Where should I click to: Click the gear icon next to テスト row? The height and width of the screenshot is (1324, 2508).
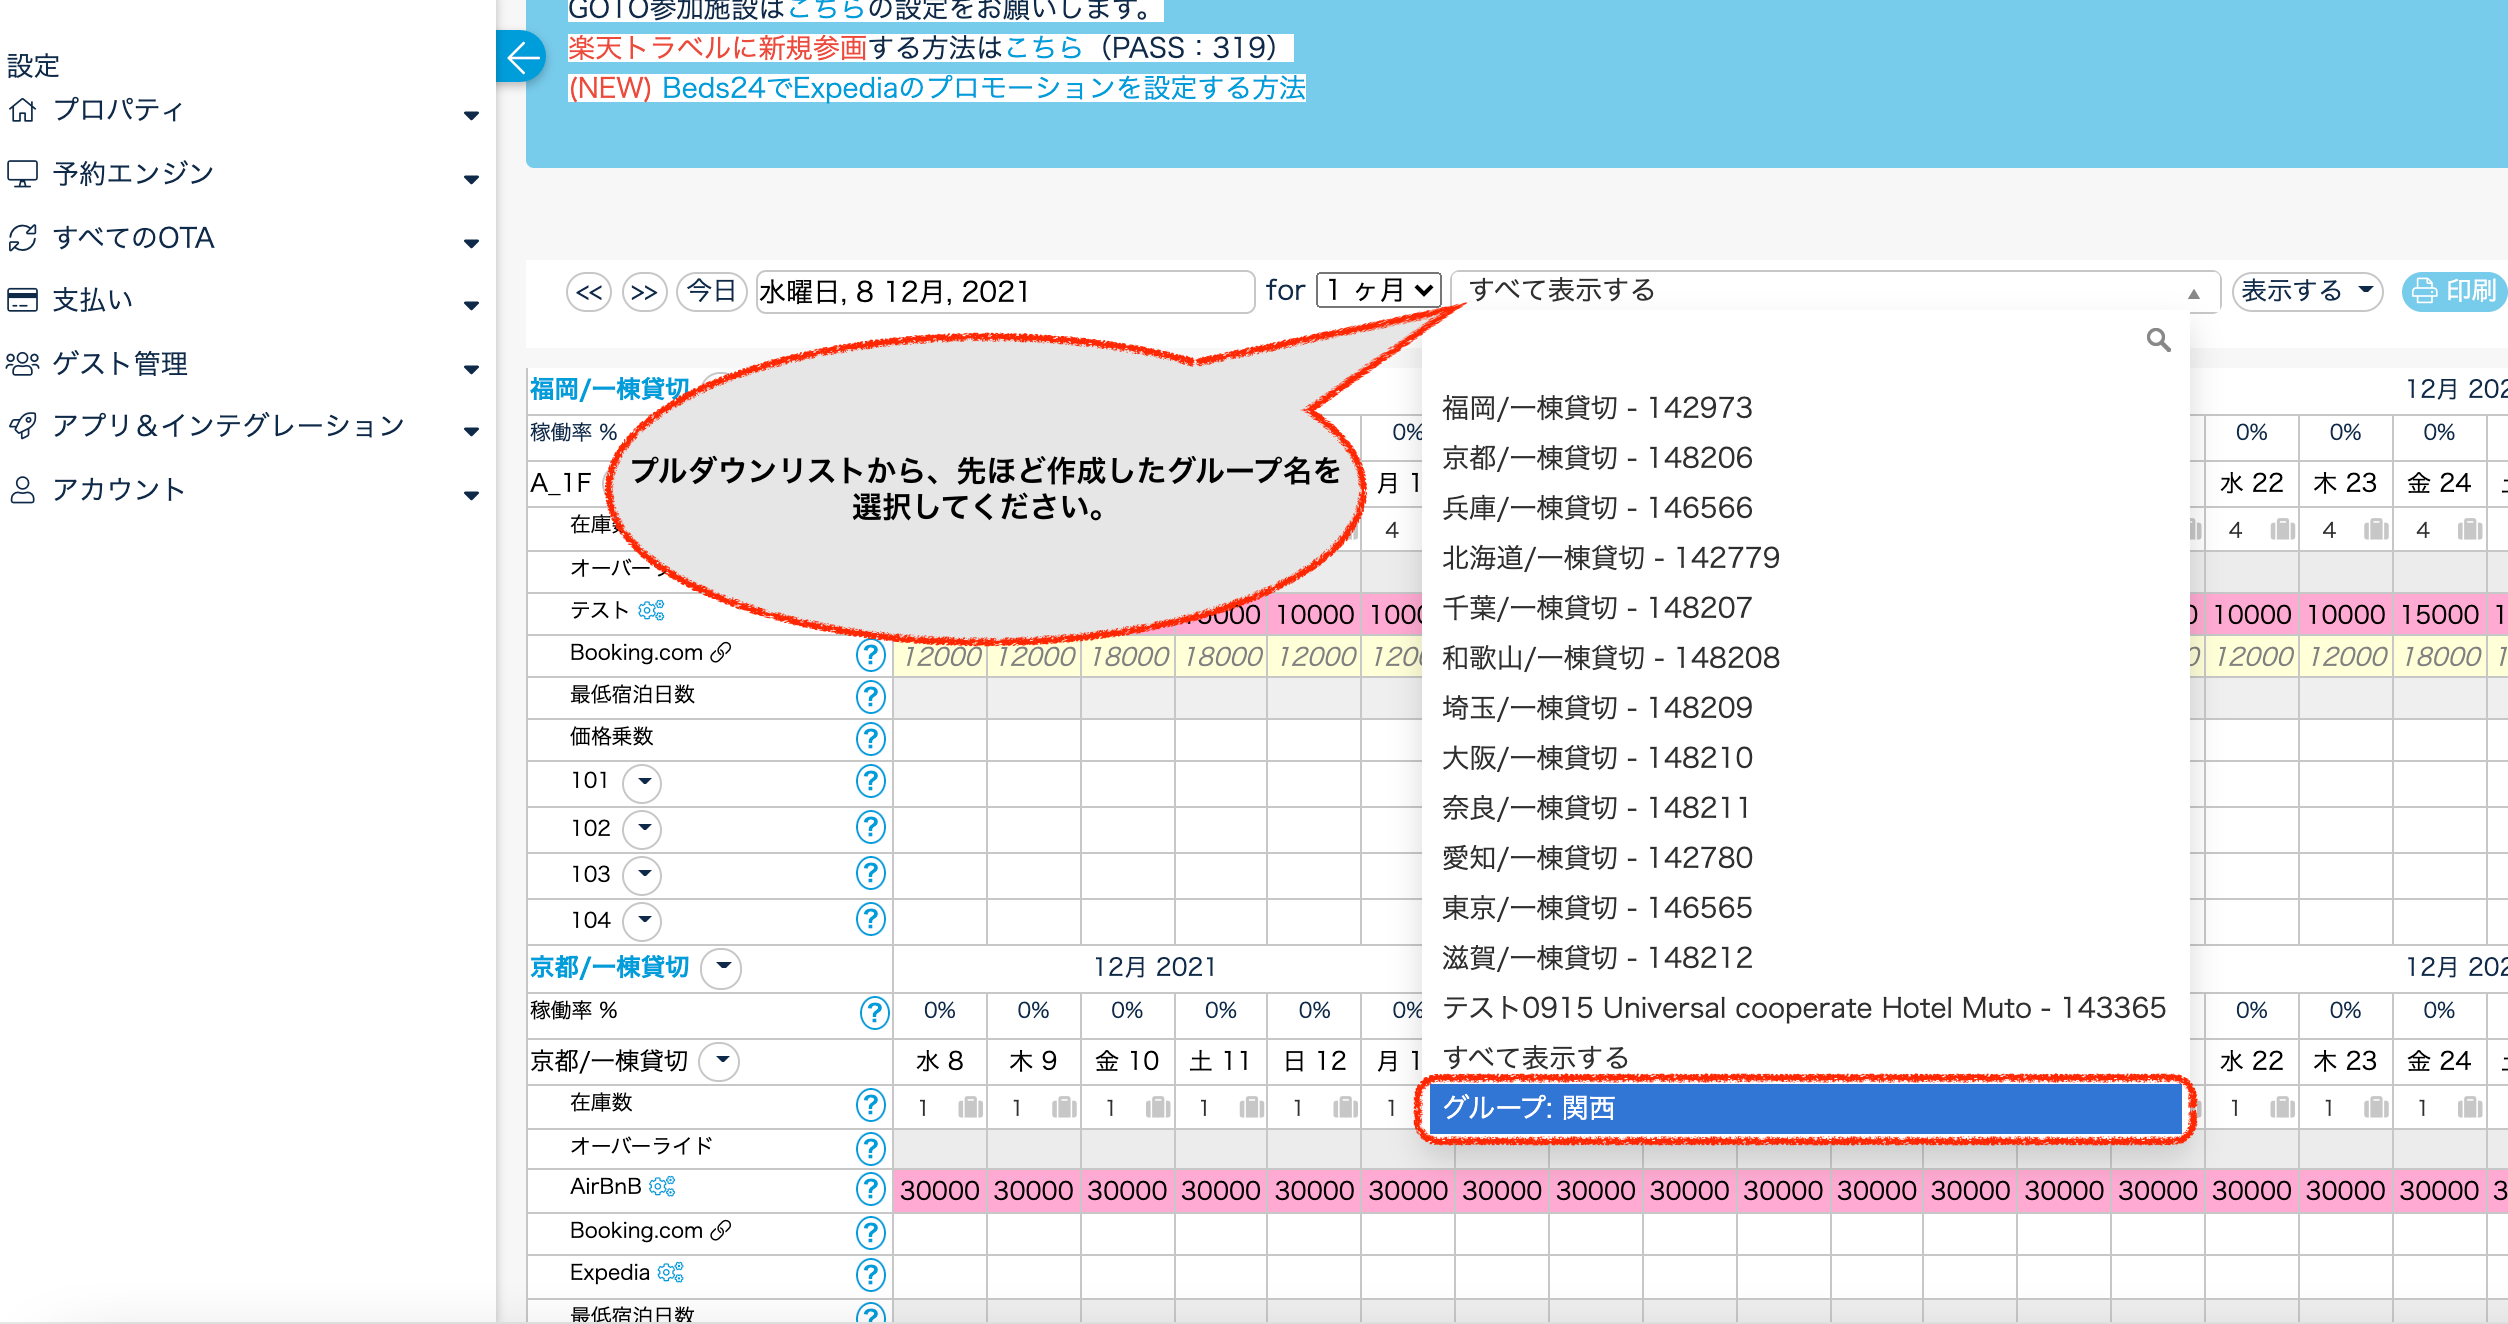pyautogui.click(x=651, y=610)
